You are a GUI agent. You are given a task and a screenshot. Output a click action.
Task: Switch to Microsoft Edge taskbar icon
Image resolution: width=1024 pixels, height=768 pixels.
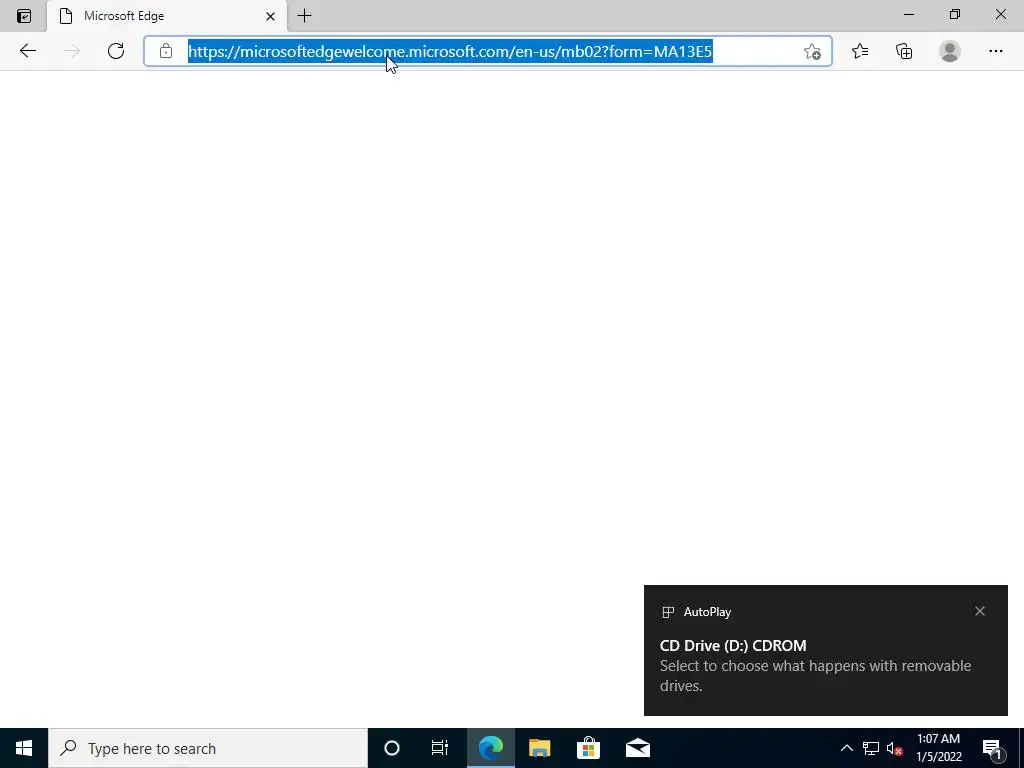490,748
